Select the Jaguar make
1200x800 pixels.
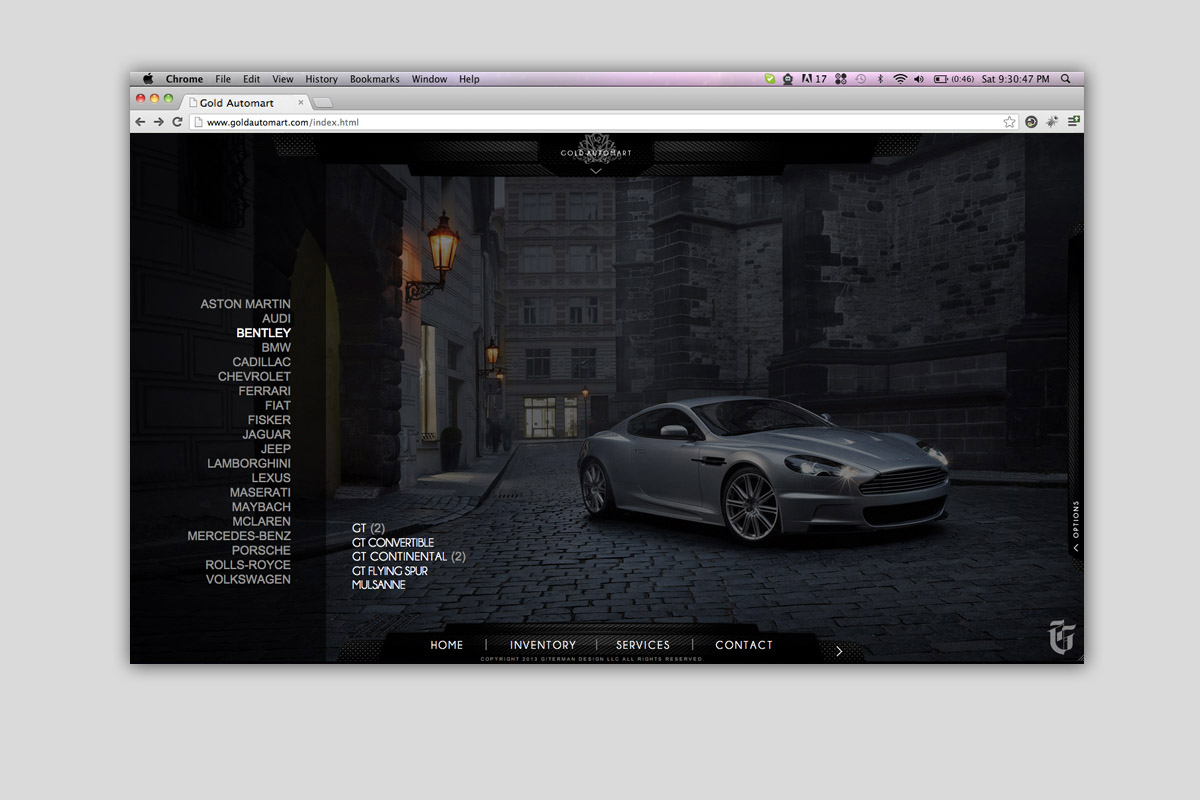pyautogui.click(x=267, y=434)
